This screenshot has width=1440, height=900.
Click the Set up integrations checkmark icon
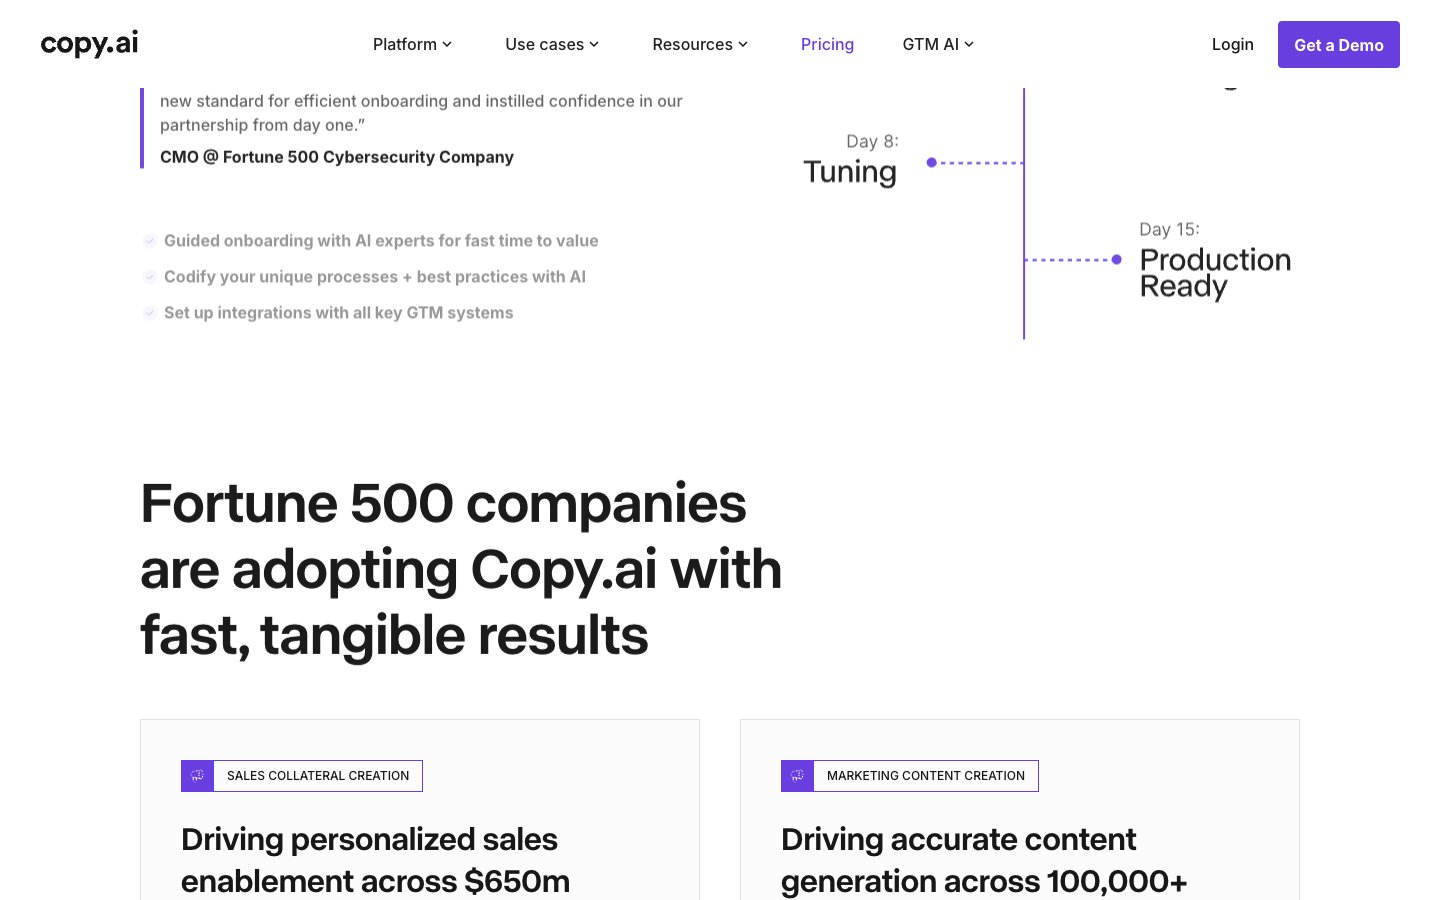[150, 313]
